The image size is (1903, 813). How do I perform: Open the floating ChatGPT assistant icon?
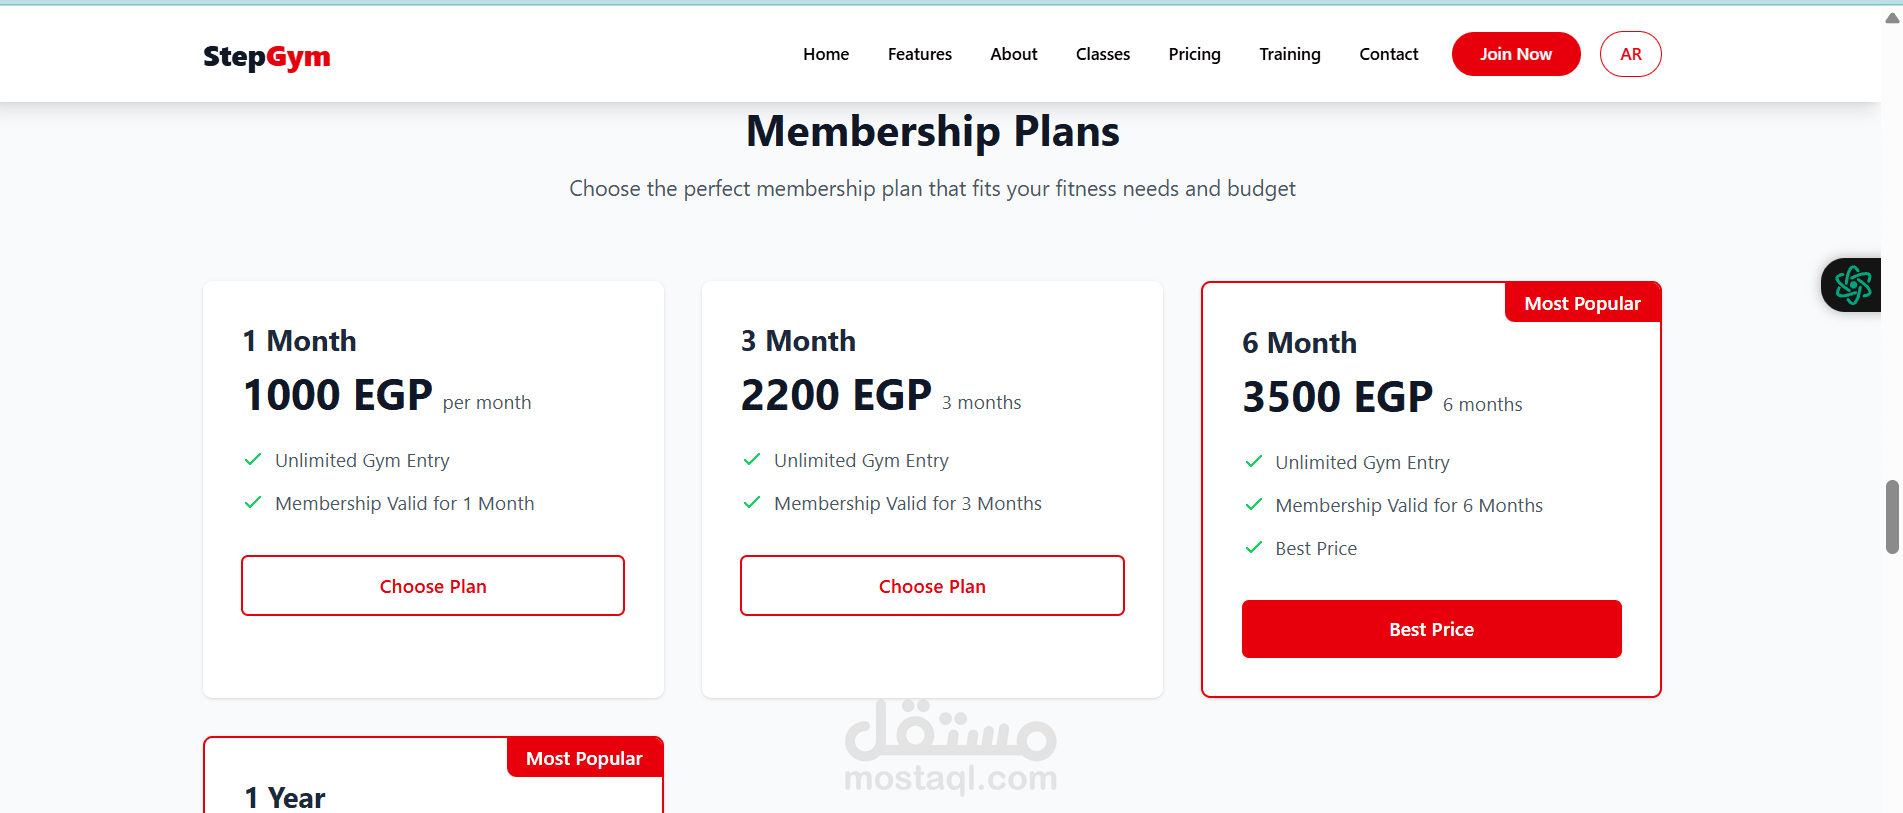point(1852,285)
